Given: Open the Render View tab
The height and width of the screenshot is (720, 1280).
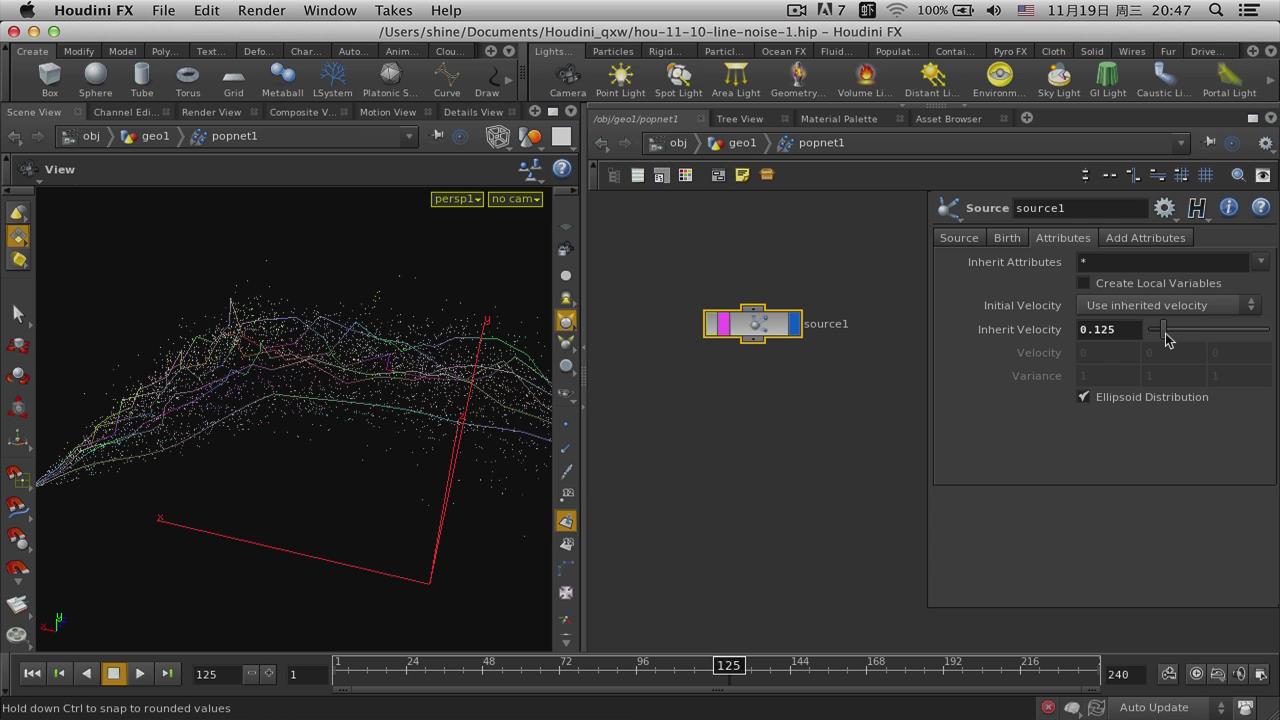Looking at the screenshot, I should pos(211,112).
